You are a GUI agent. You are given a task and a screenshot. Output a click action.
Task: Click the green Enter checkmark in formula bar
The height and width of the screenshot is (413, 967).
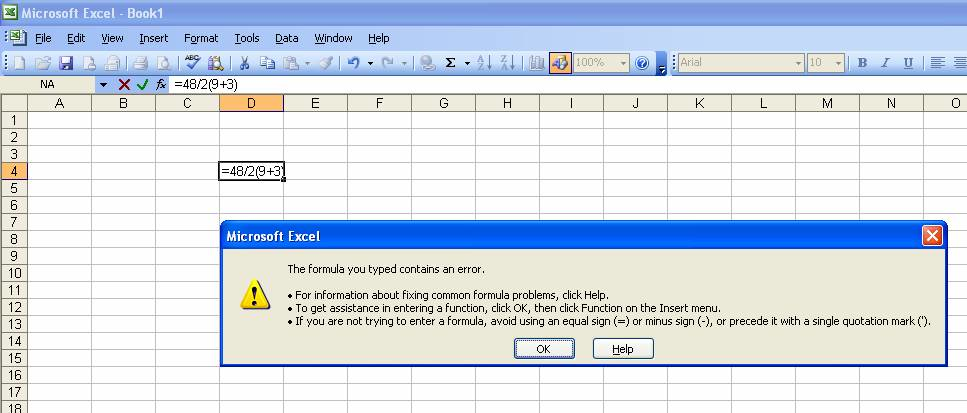[x=142, y=84]
